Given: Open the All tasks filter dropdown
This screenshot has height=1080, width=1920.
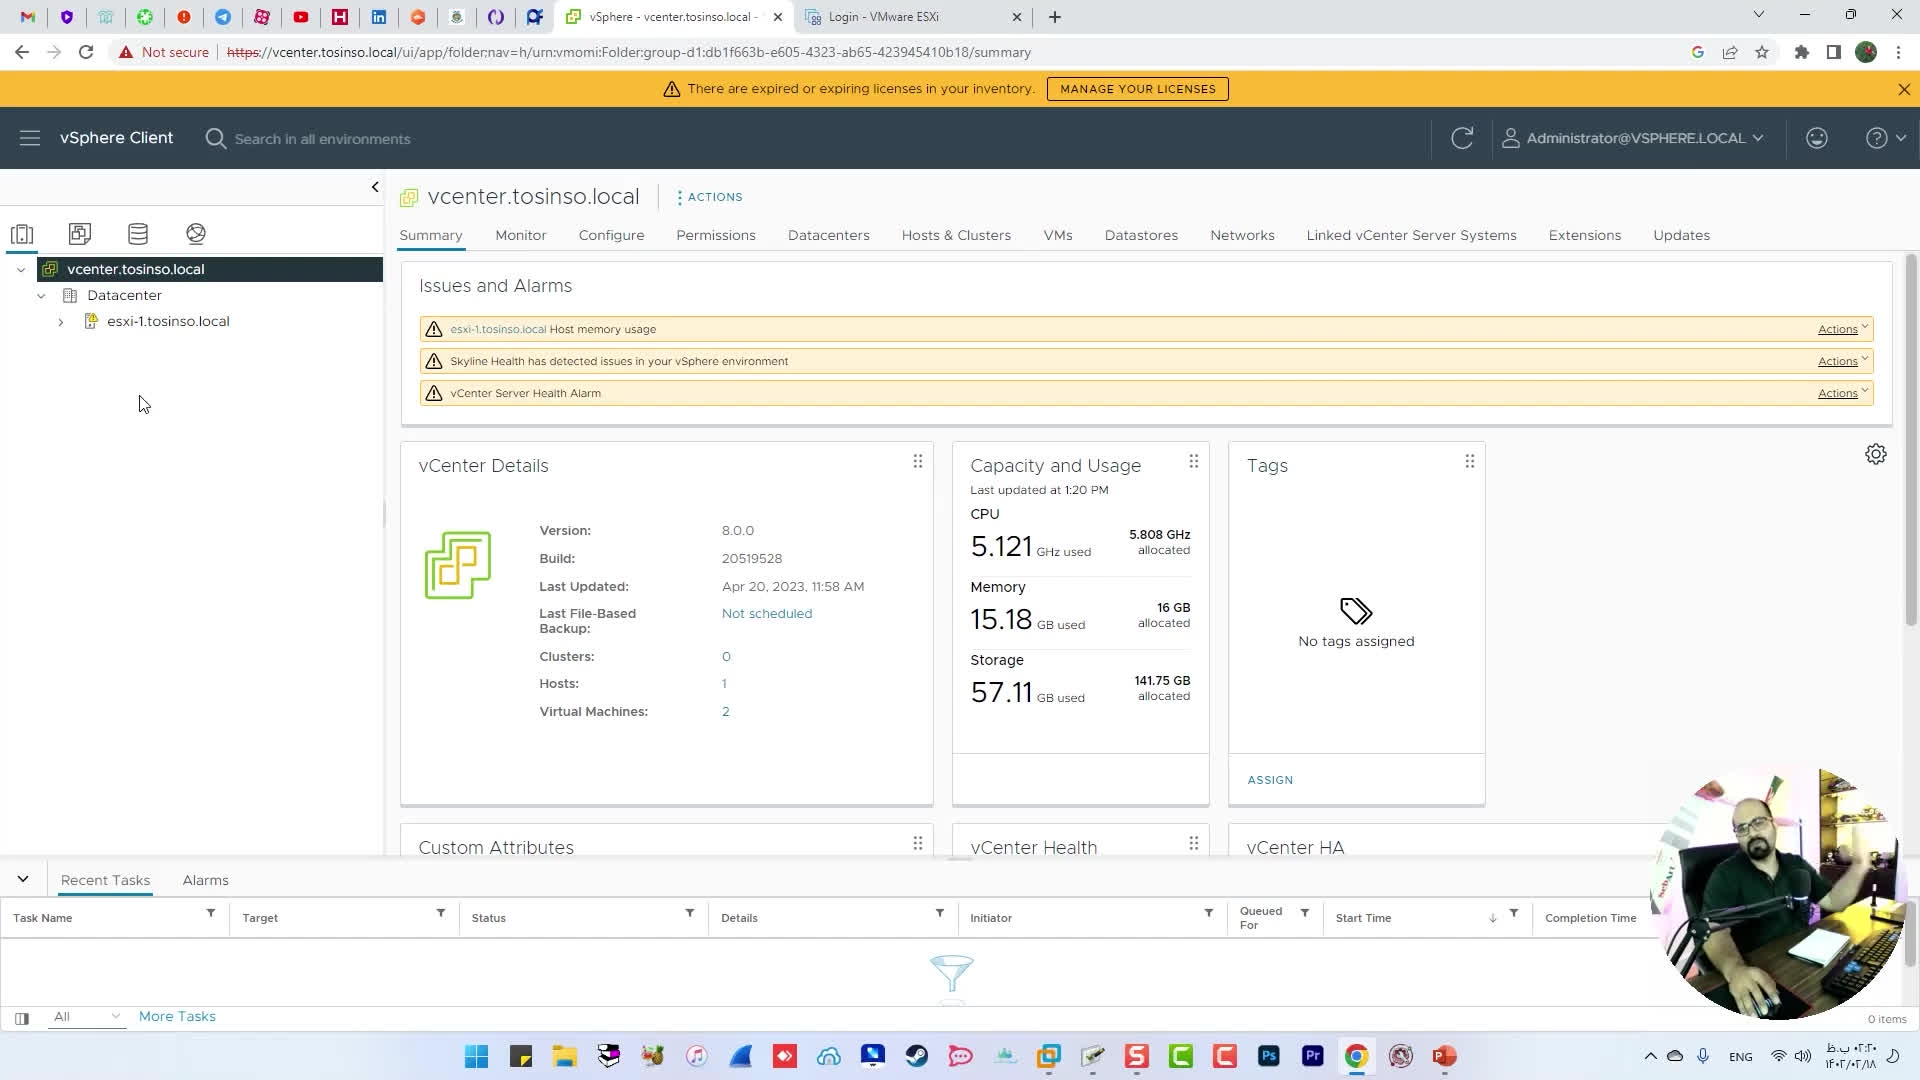Looking at the screenshot, I should click(86, 1017).
